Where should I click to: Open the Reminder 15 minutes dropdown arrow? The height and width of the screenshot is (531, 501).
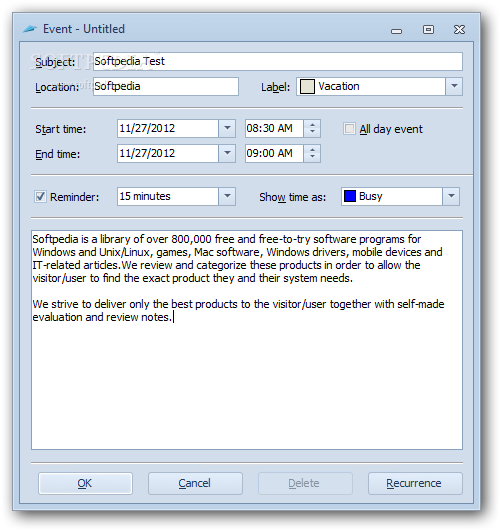coord(227,196)
